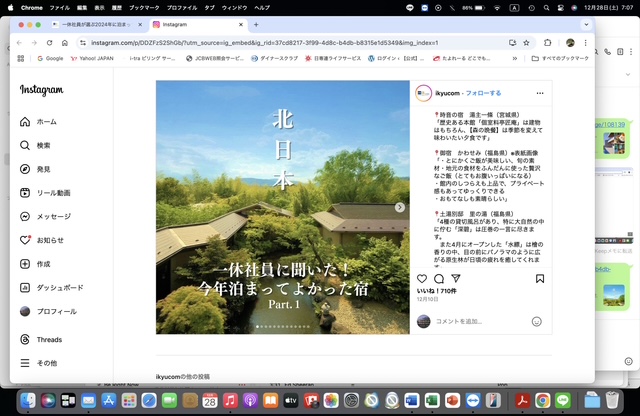Open 編集 menu in menu bar
Screen dimensions: 640x416
pyautogui.click(x=82, y=7)
